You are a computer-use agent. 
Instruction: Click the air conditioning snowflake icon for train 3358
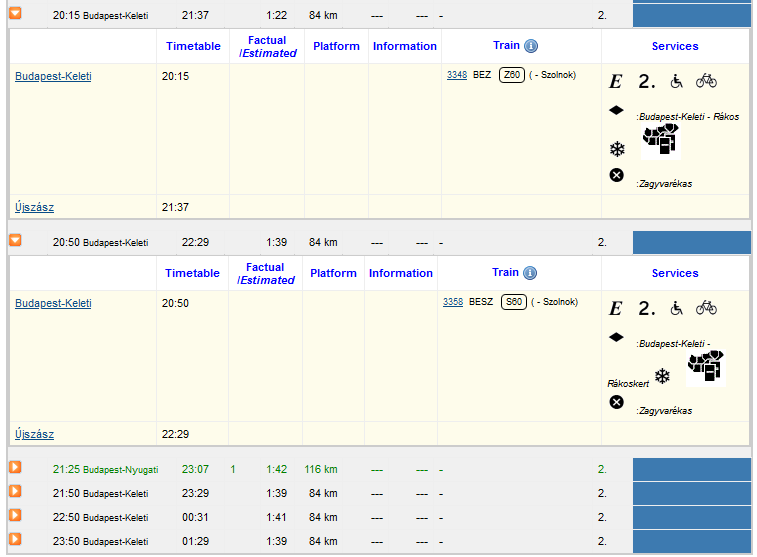pyautogui.click(x=662, y=376)
